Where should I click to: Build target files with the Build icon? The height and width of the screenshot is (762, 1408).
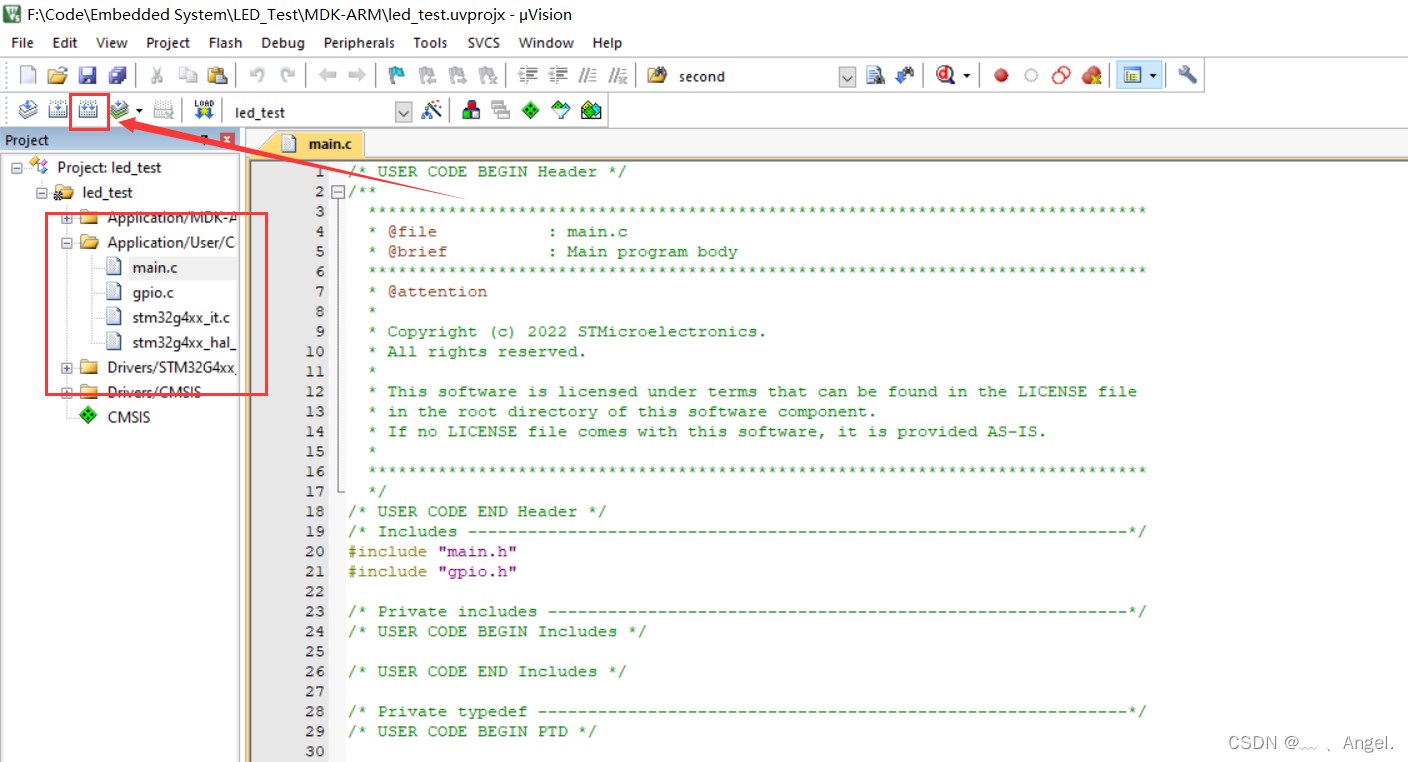(58, 111)
